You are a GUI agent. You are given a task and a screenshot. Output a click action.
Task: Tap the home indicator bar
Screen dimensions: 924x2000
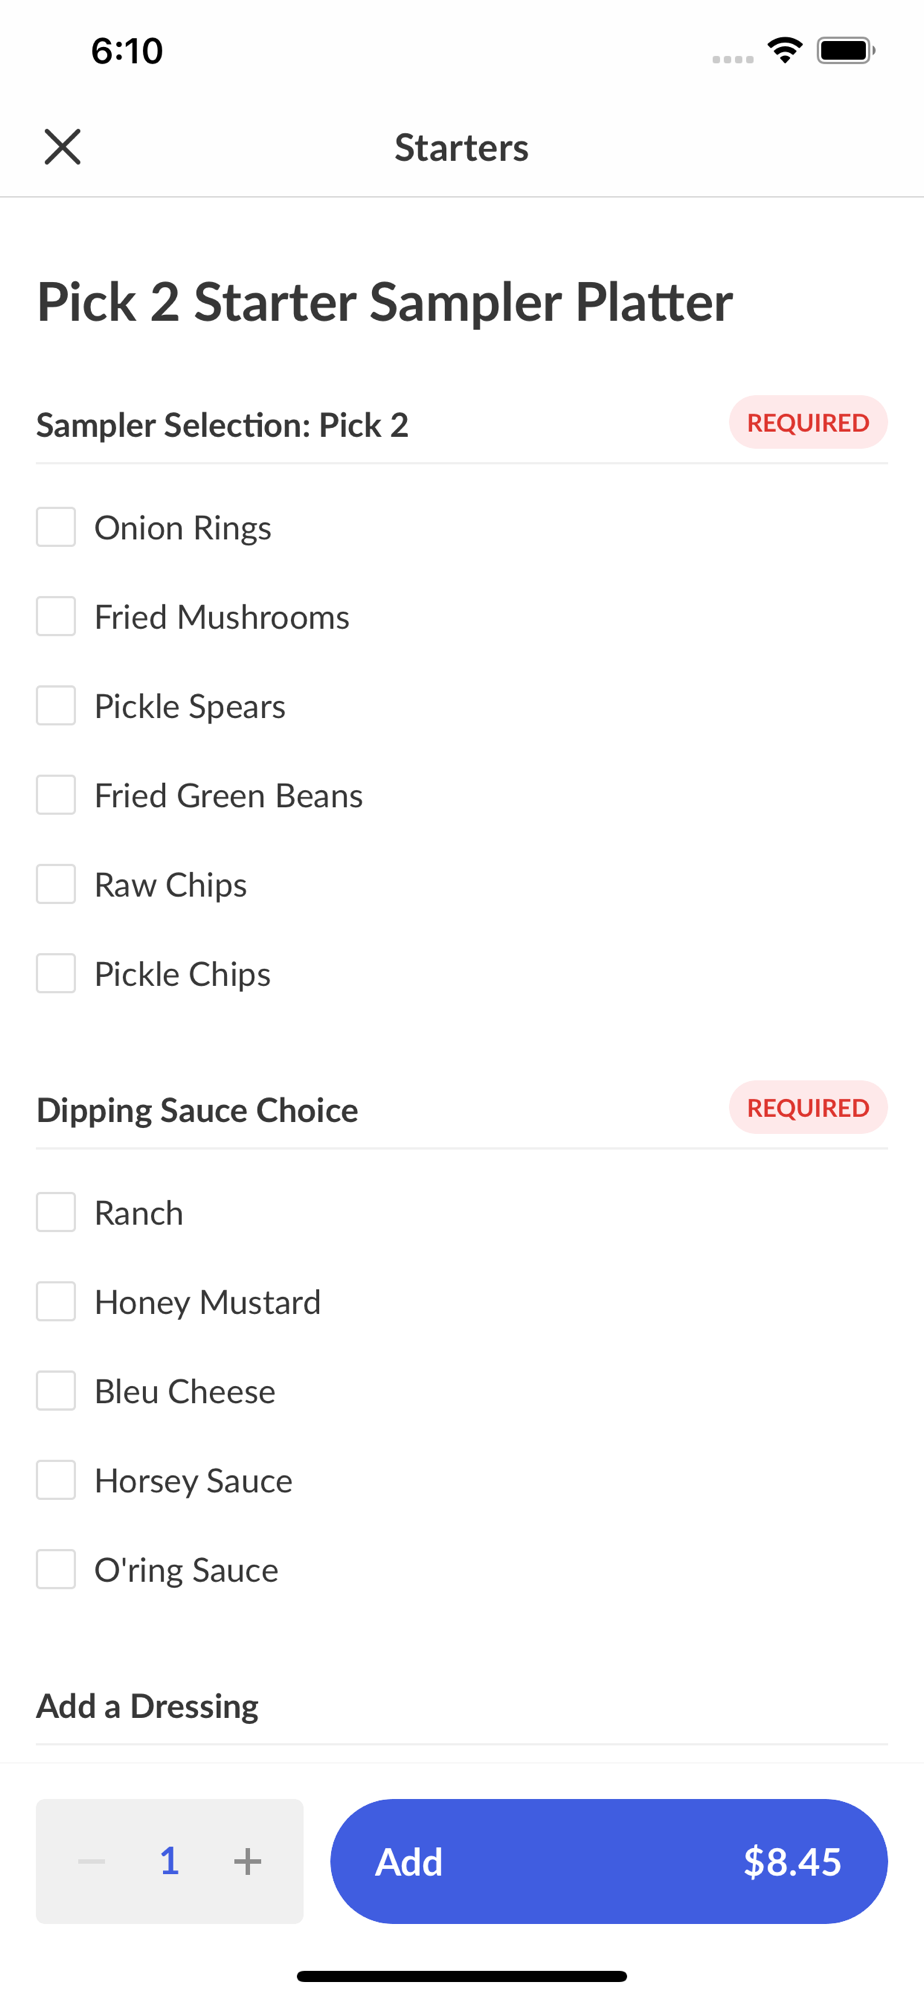[462, 1976]
